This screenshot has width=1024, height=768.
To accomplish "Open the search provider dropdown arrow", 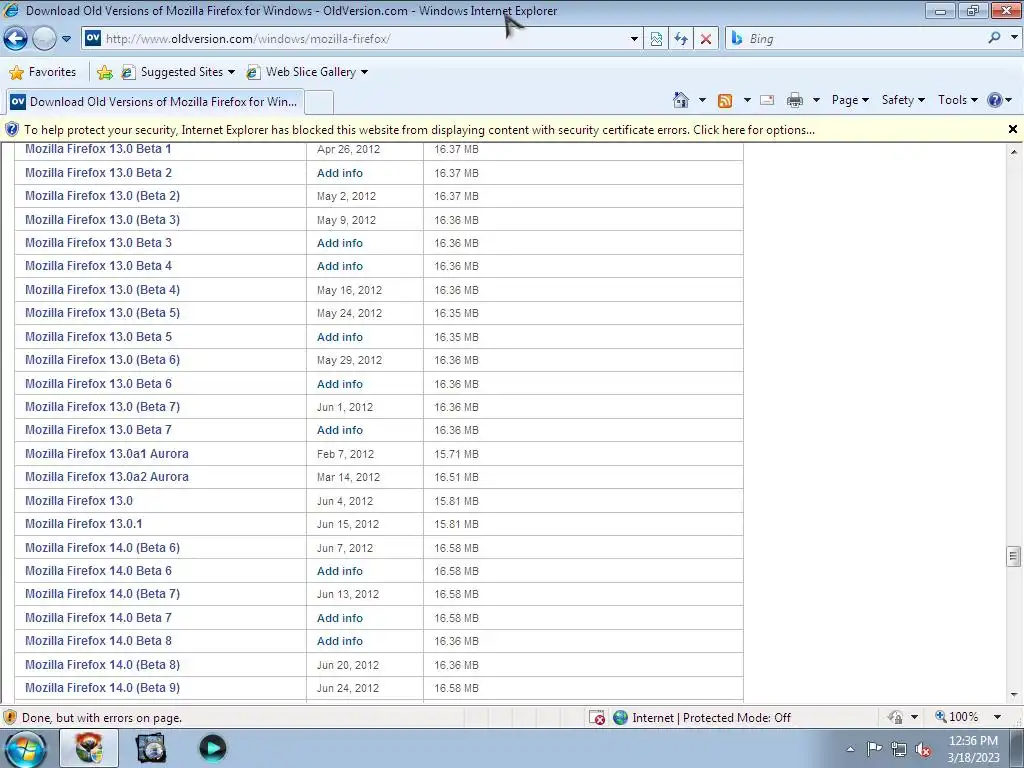I will point(1014,38).
